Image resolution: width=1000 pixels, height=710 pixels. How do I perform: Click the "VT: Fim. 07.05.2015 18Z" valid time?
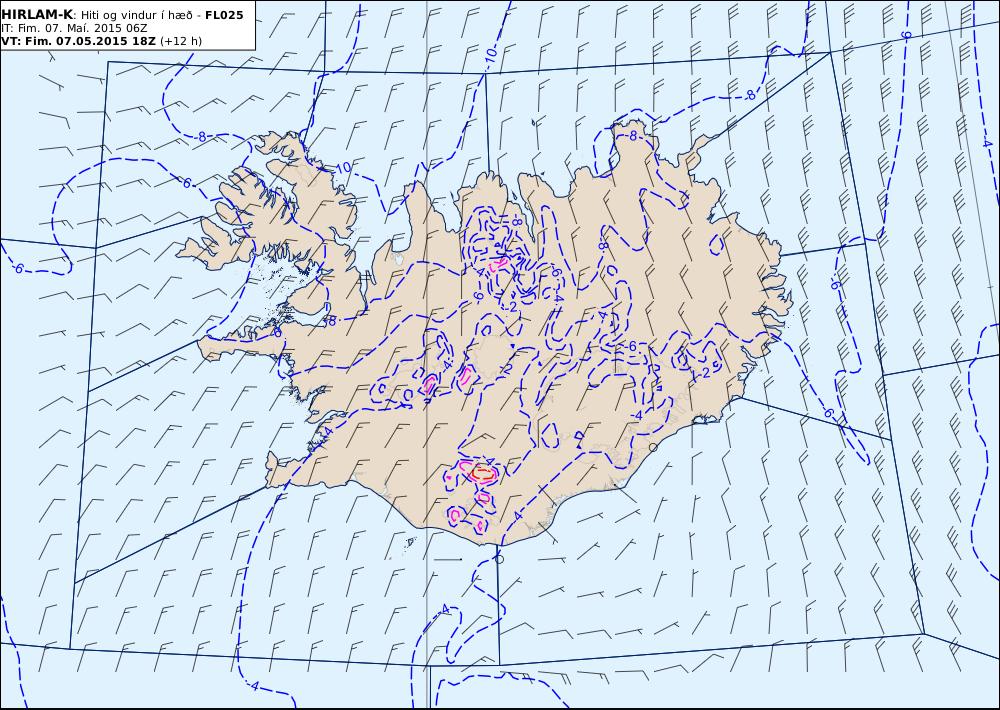[x=78, y=41]
